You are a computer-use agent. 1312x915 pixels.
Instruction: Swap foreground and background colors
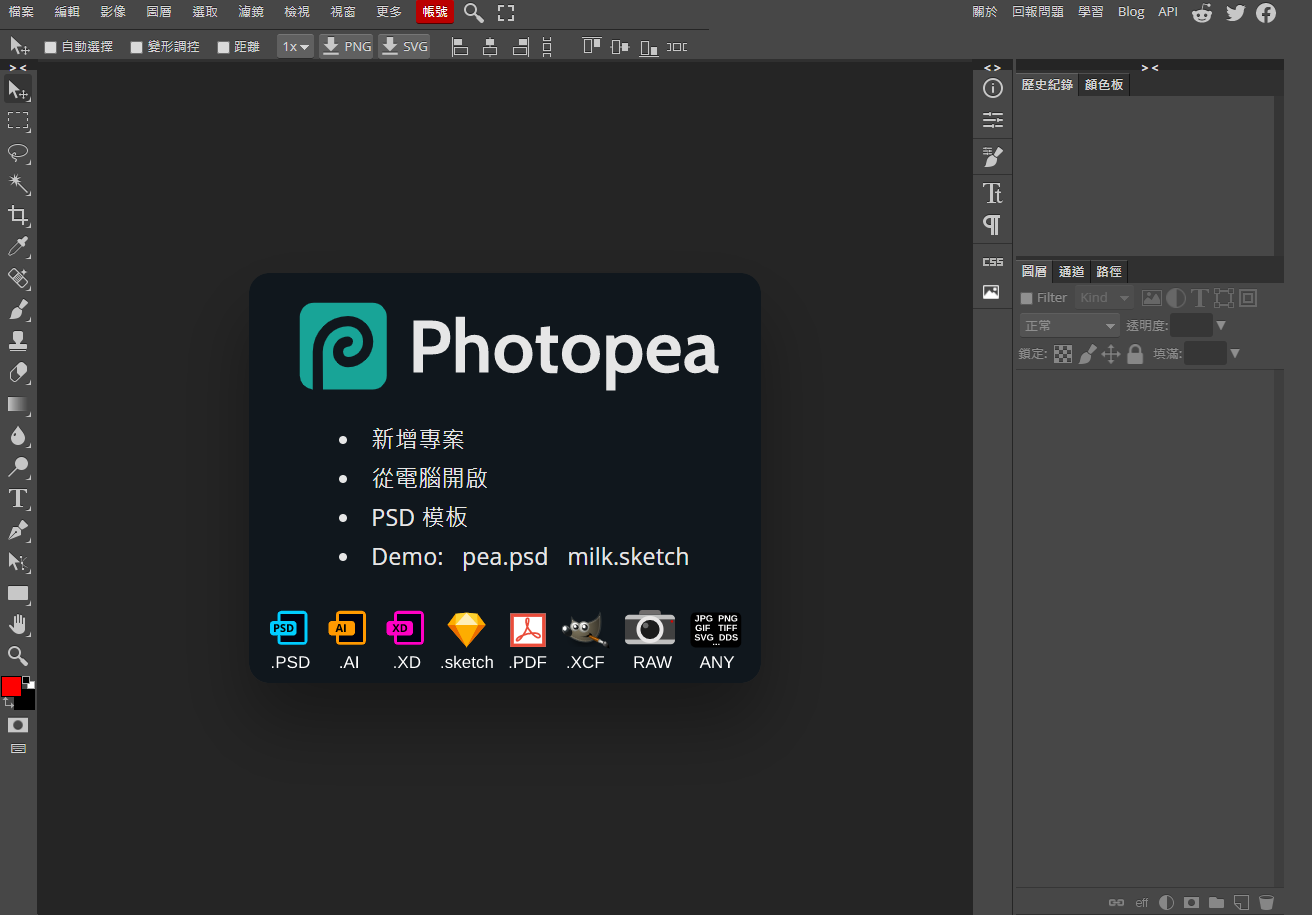click(8, 702)
